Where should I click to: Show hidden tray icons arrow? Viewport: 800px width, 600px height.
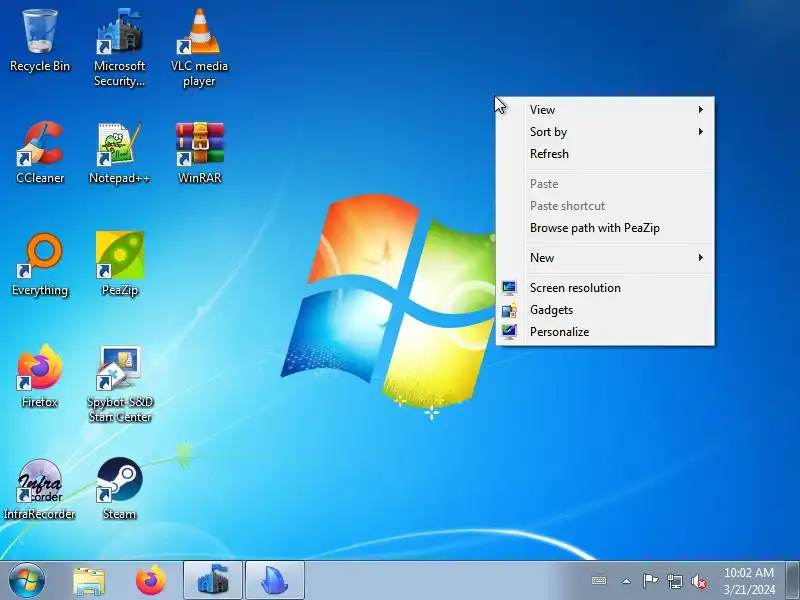pos(626,581)
